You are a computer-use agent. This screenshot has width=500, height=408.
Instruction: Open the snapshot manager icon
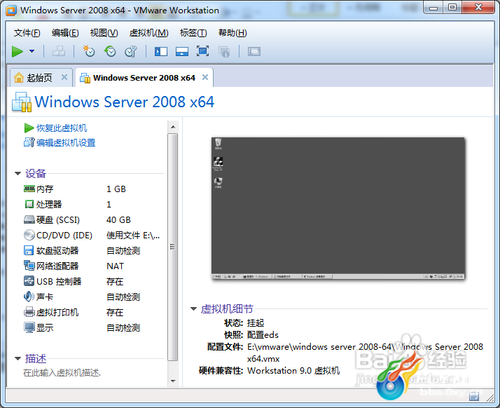[x=131, y=51]
